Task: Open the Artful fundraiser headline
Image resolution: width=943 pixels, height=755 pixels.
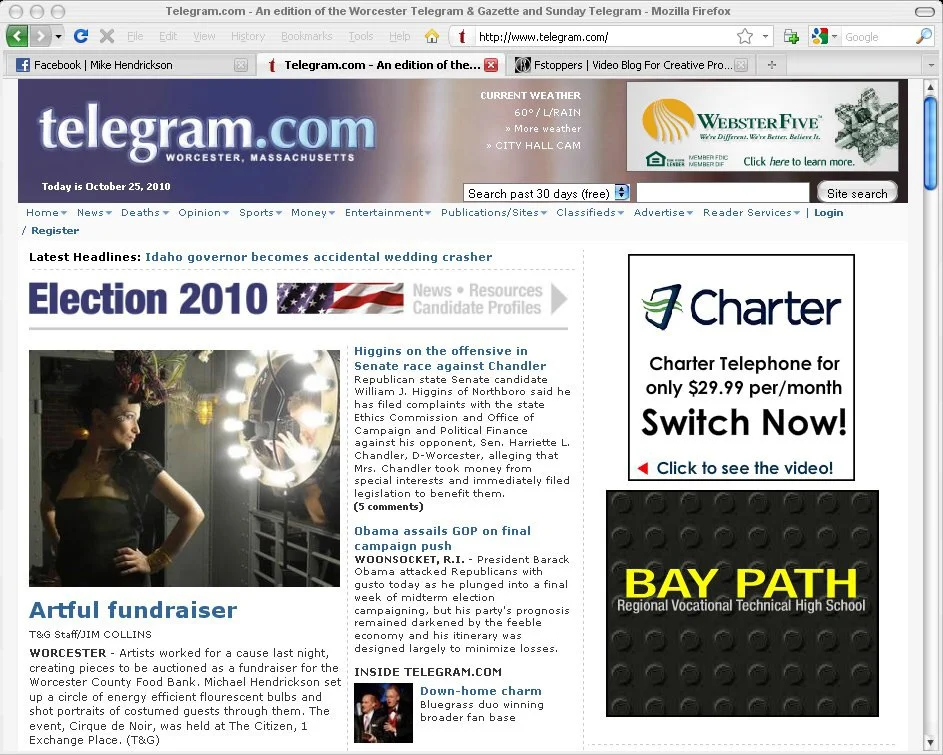Action: click(133, 610)
